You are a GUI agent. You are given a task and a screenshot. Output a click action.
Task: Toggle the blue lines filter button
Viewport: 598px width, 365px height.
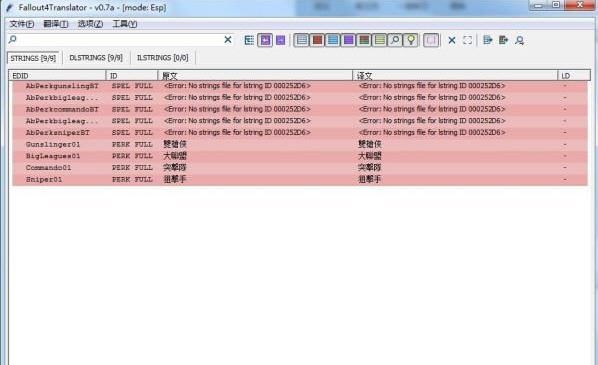(x=333, y=40)
